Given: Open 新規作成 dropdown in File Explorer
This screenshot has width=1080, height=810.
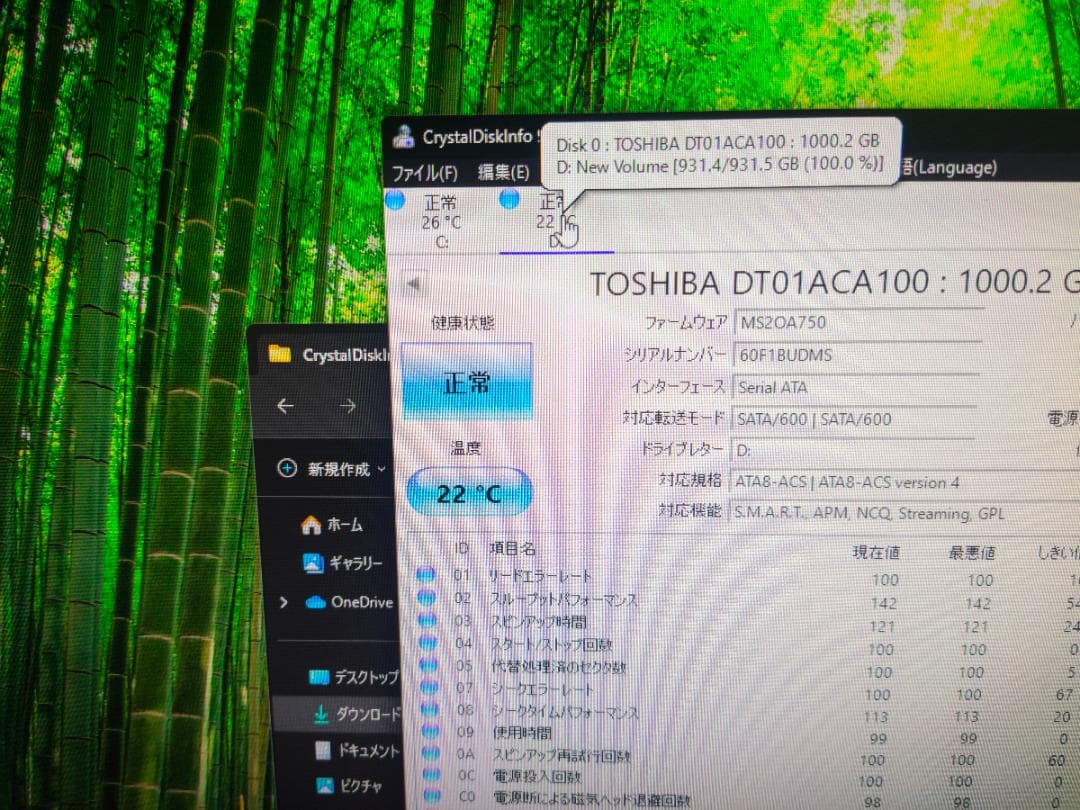Looking at the screenshot, I should point(332,469).
